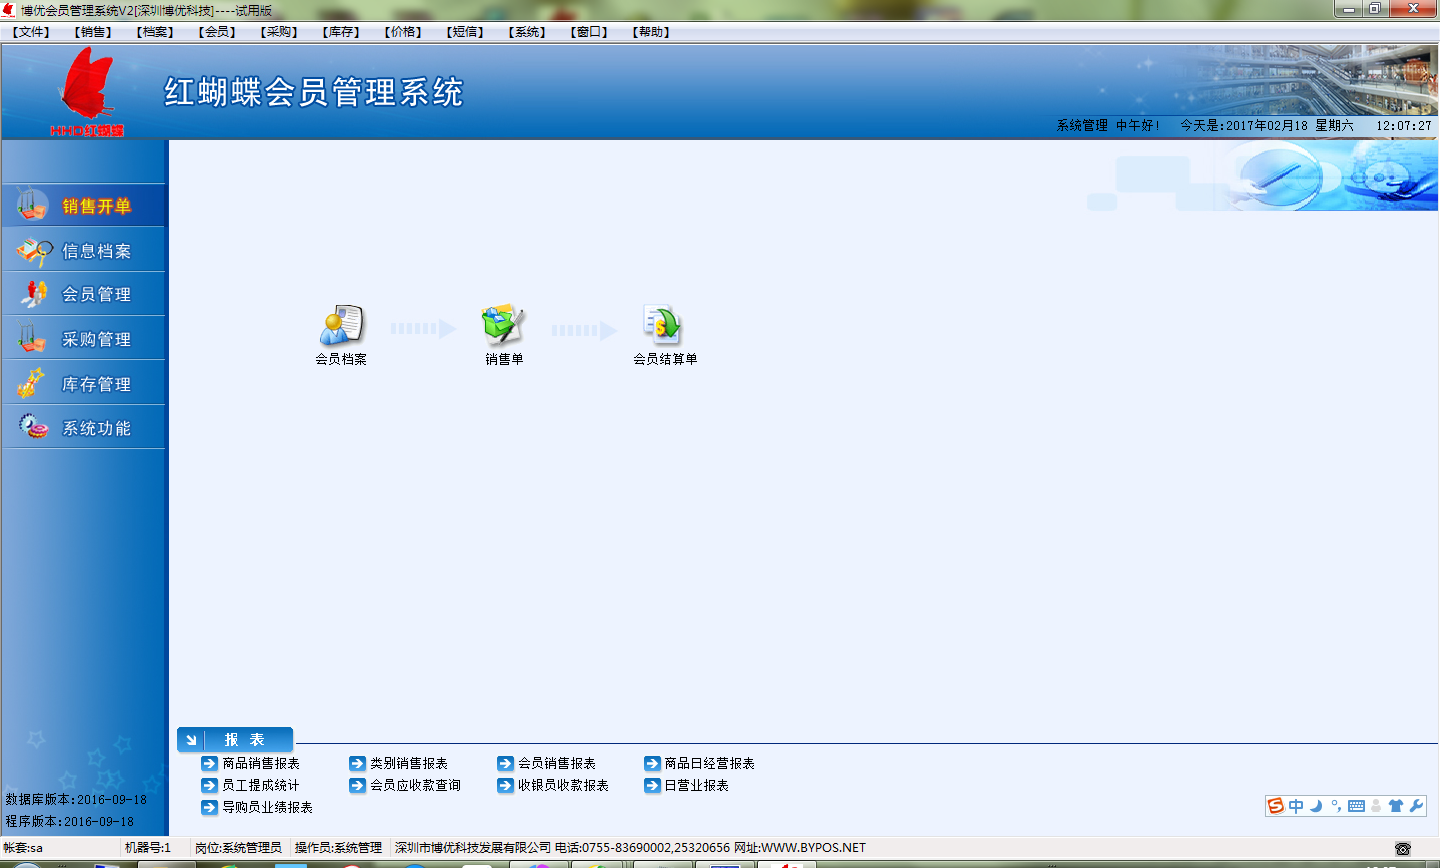Open the IME soft keyboard icon
The image size is (1440, 868).
click(x=1356, y=806)
